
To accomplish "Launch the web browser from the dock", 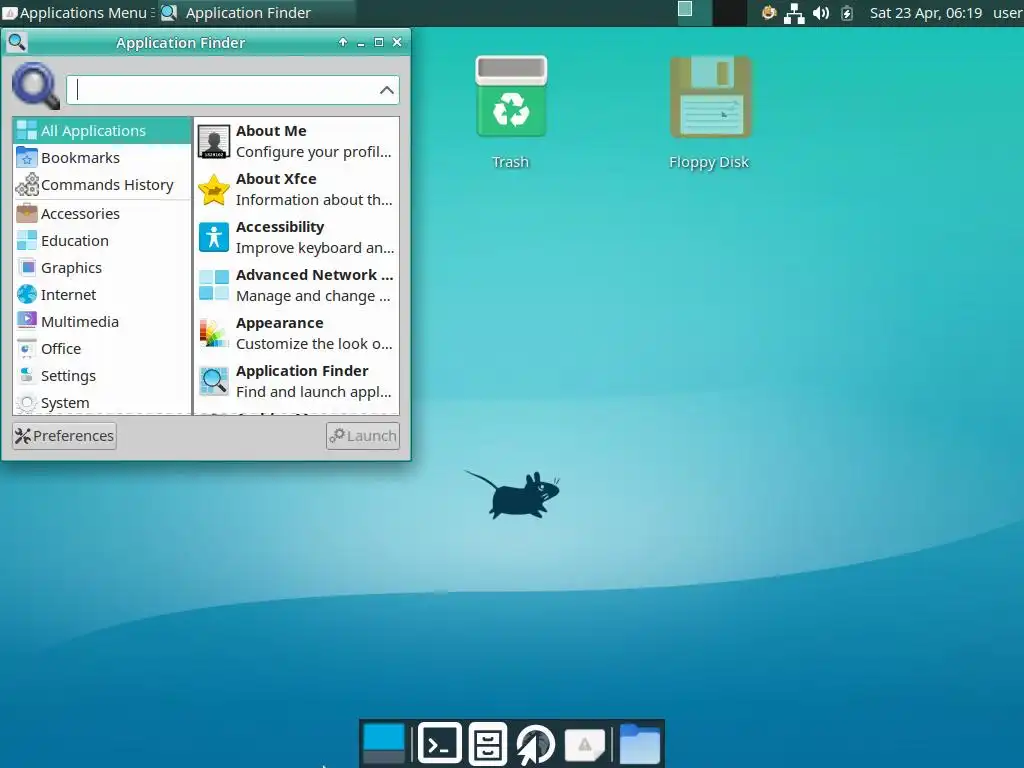I will click(x=536, y=744).
